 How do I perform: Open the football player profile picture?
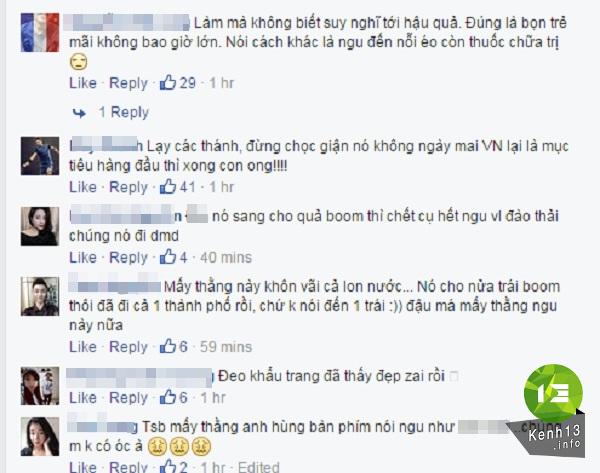pyautogui.click(x=40, y=156)
